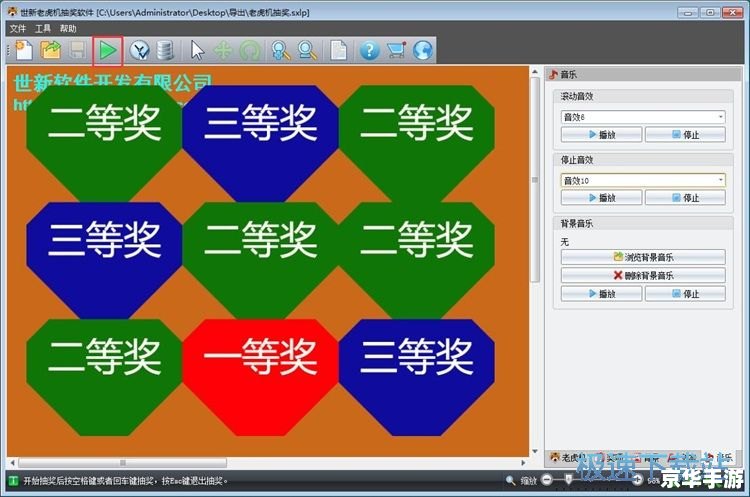Image resolution: width=750 pixels, height=497 pixels.
Task: Play the 停止音效 sound
Action: coord(602,198)
